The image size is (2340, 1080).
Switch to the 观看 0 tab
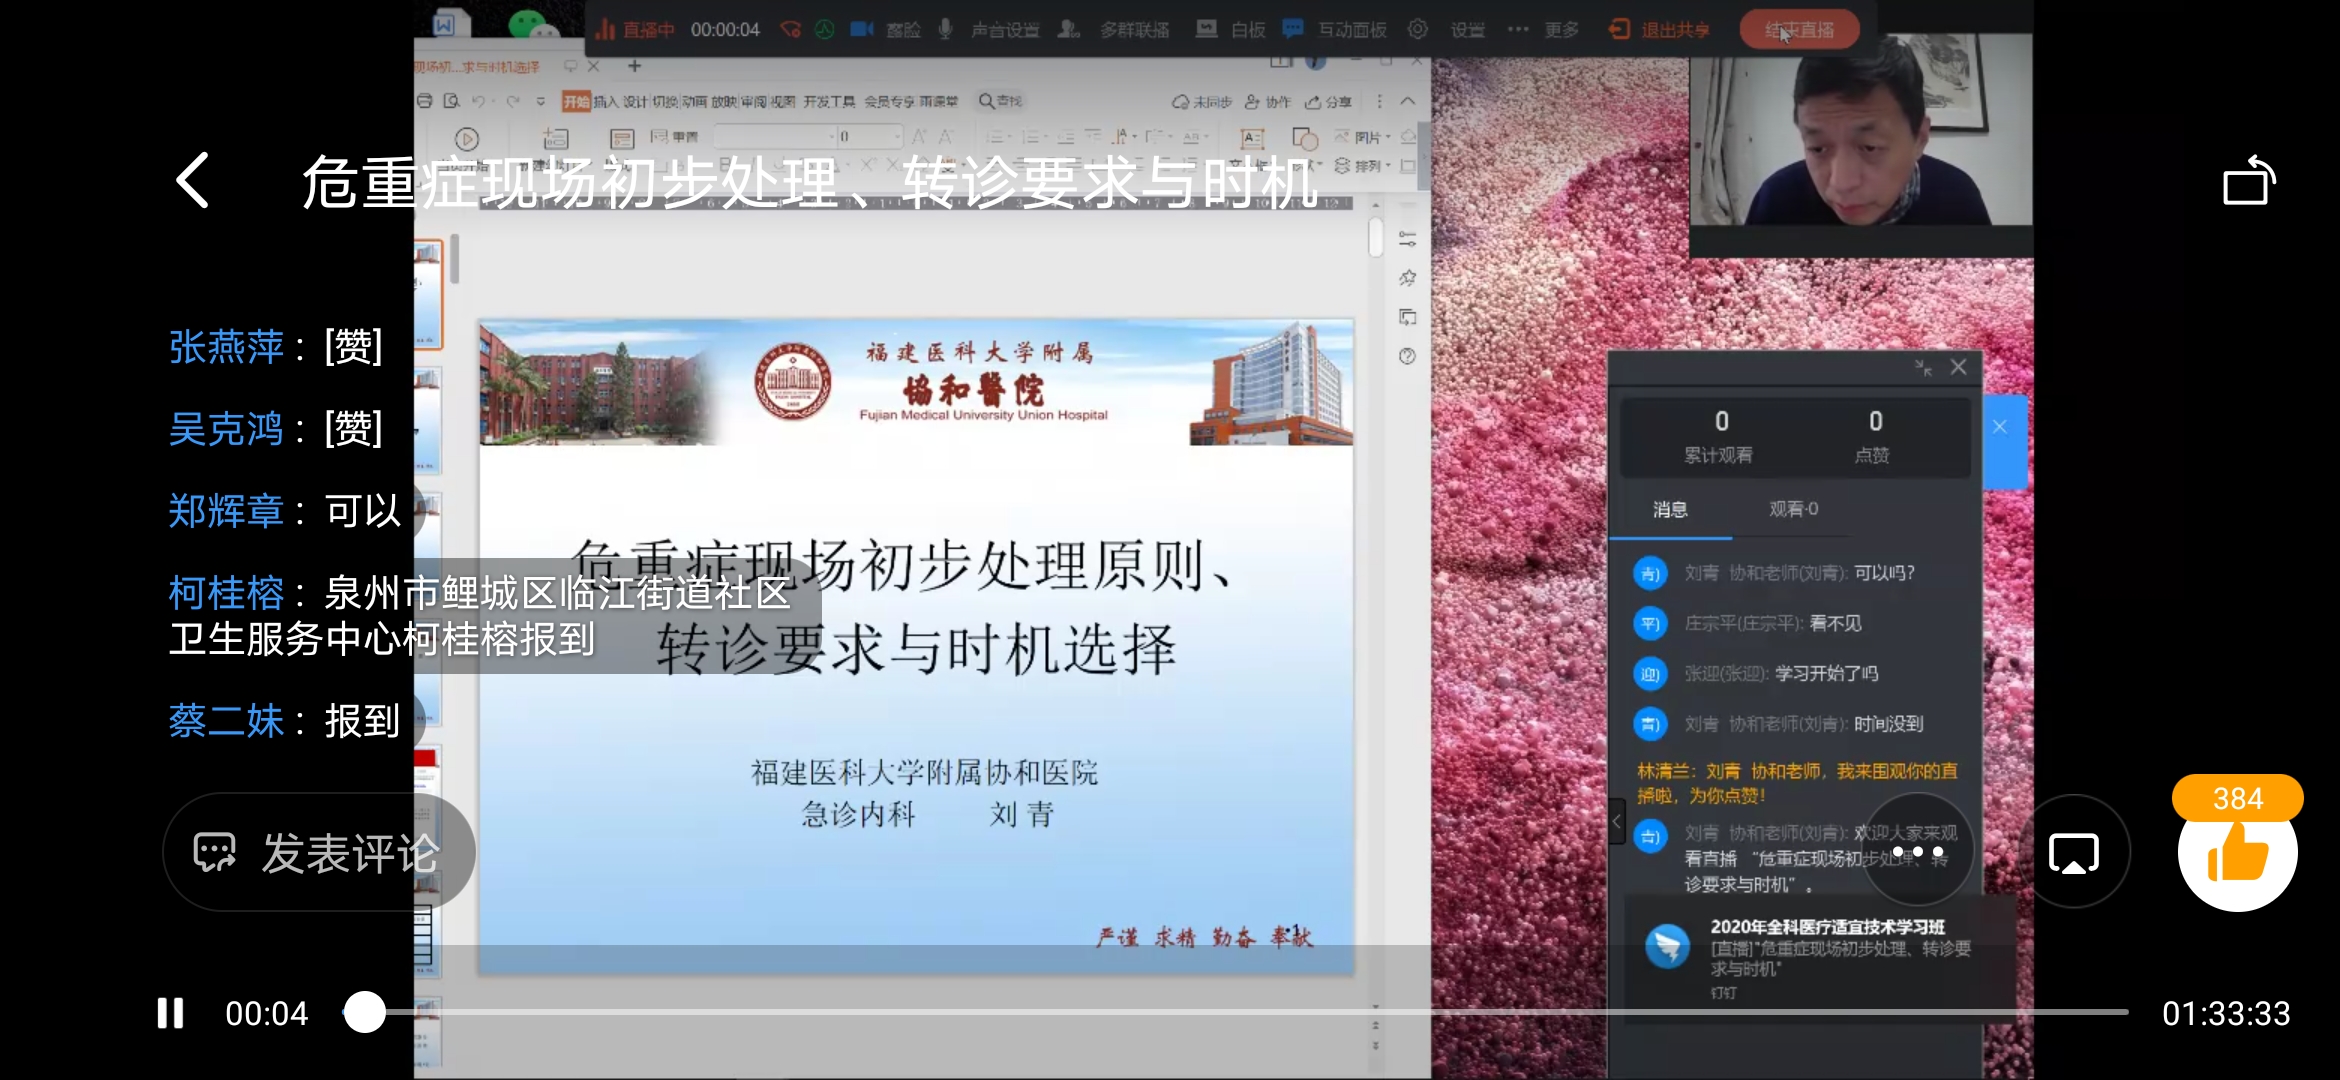coord(1793,509)
